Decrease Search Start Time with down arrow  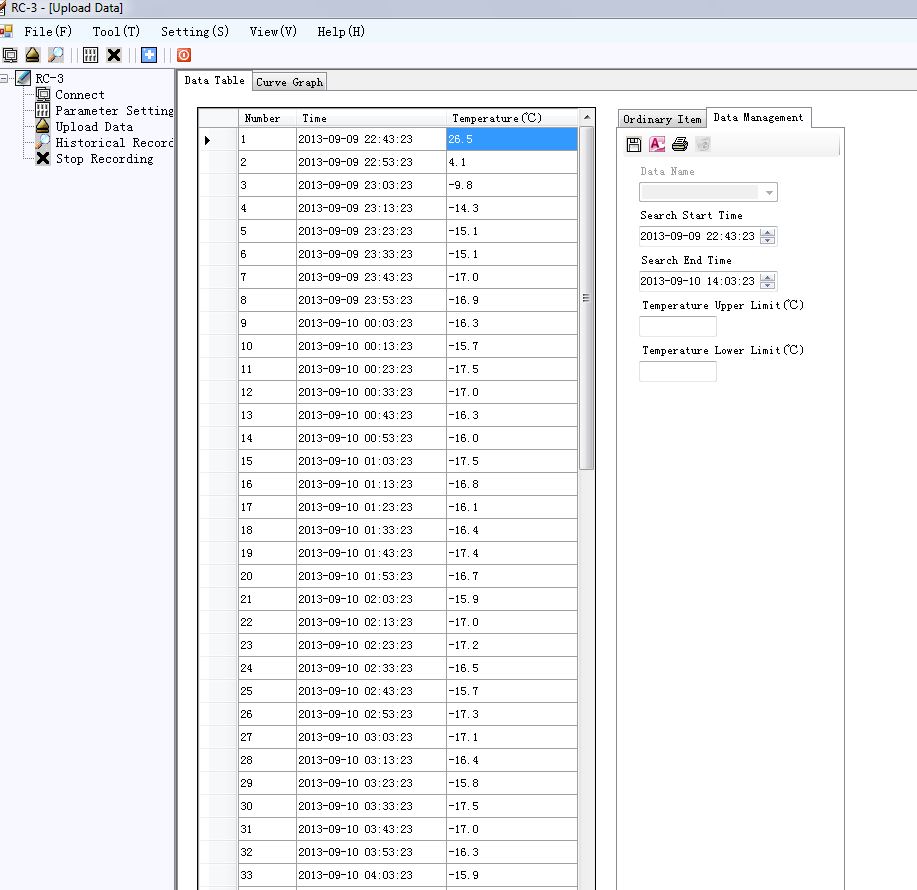768,240
